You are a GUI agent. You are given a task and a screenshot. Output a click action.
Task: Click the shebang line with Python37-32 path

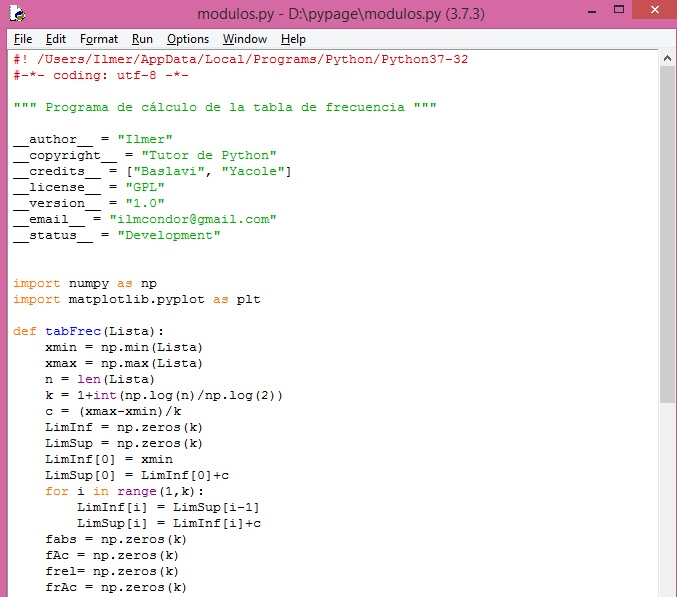(240, 59)
